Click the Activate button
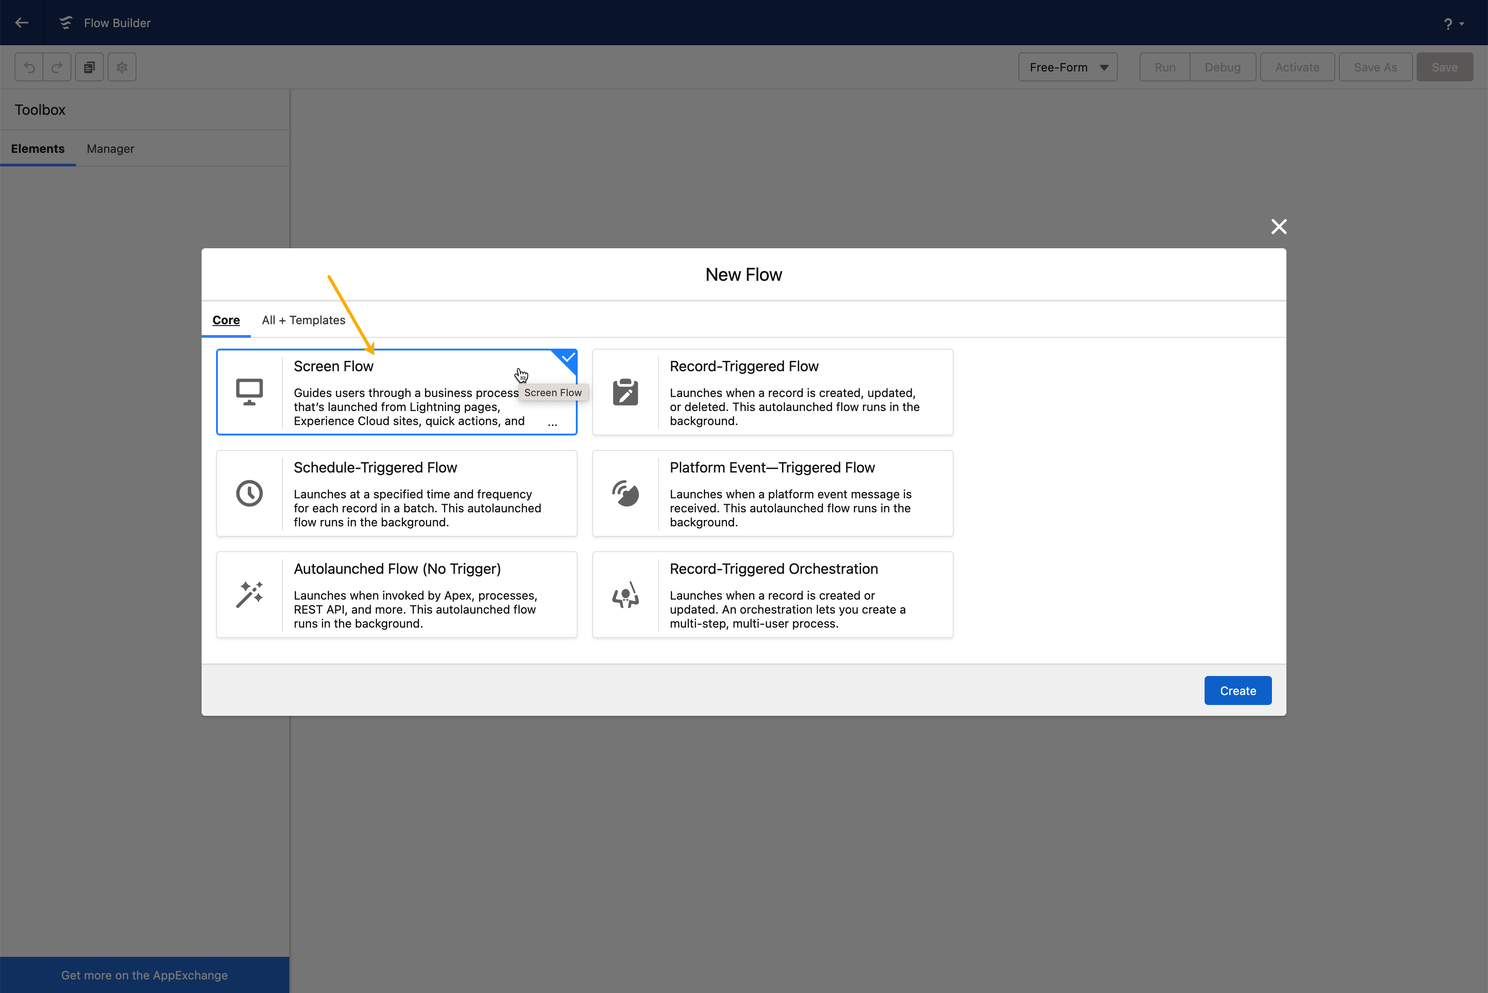1488x993 pixels. pyautogui.click(x=1297, y=67)
